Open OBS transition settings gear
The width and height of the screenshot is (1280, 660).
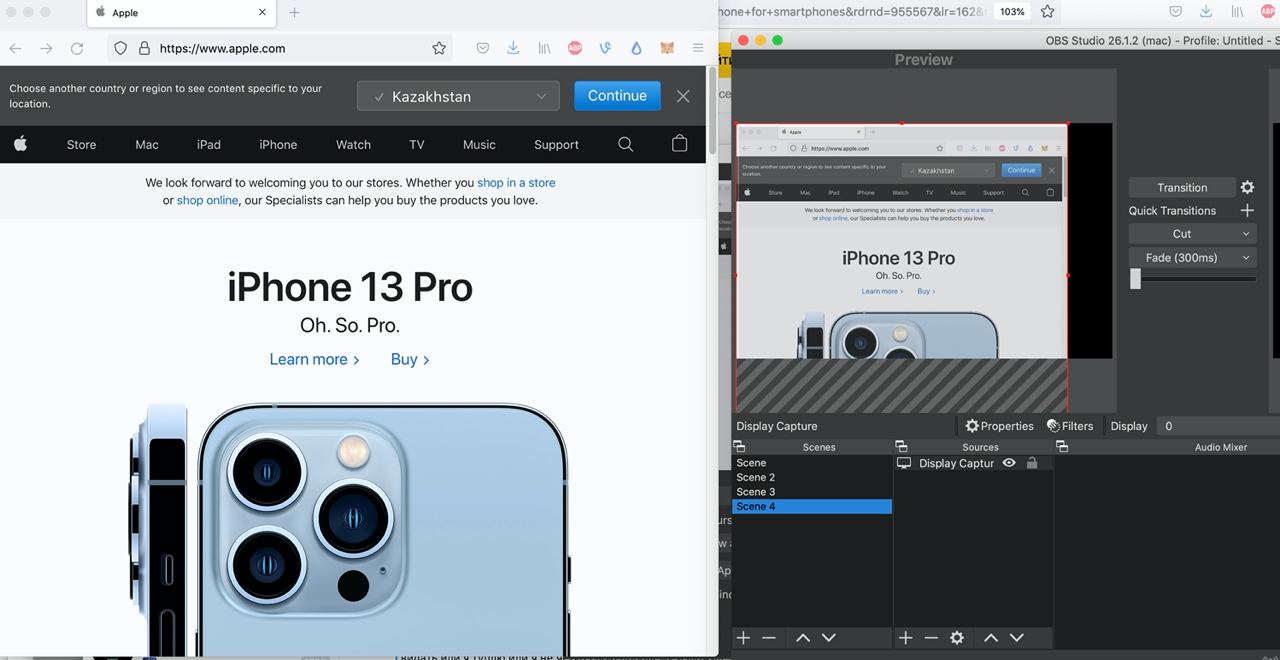coord(1247,187)
